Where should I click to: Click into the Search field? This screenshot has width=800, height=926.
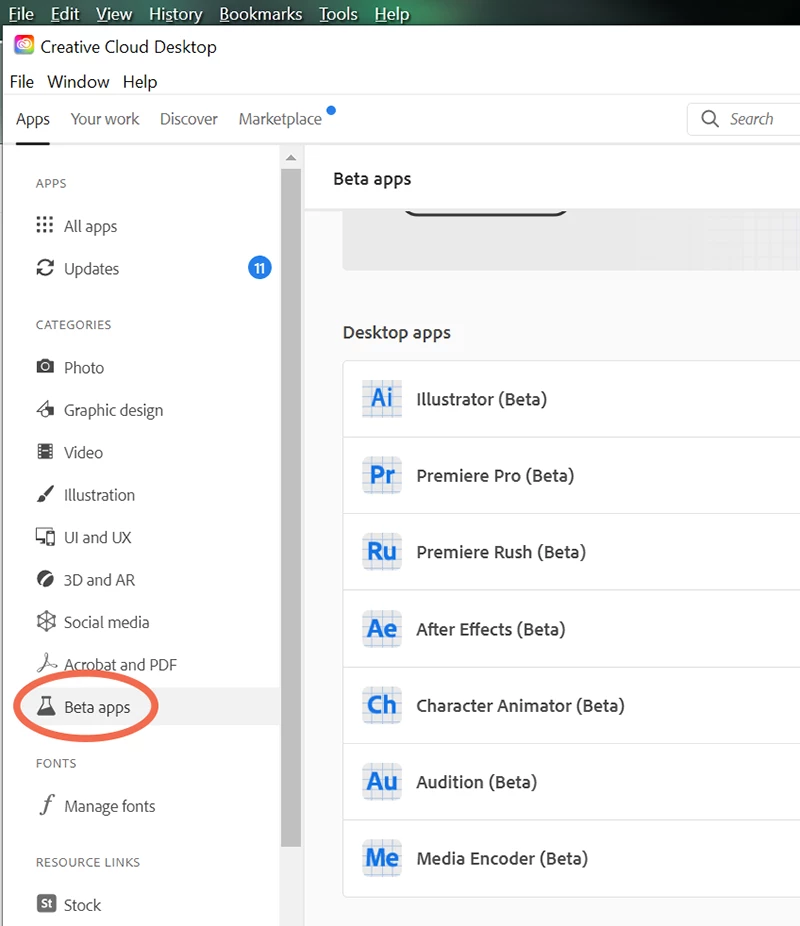pos(744,119)
